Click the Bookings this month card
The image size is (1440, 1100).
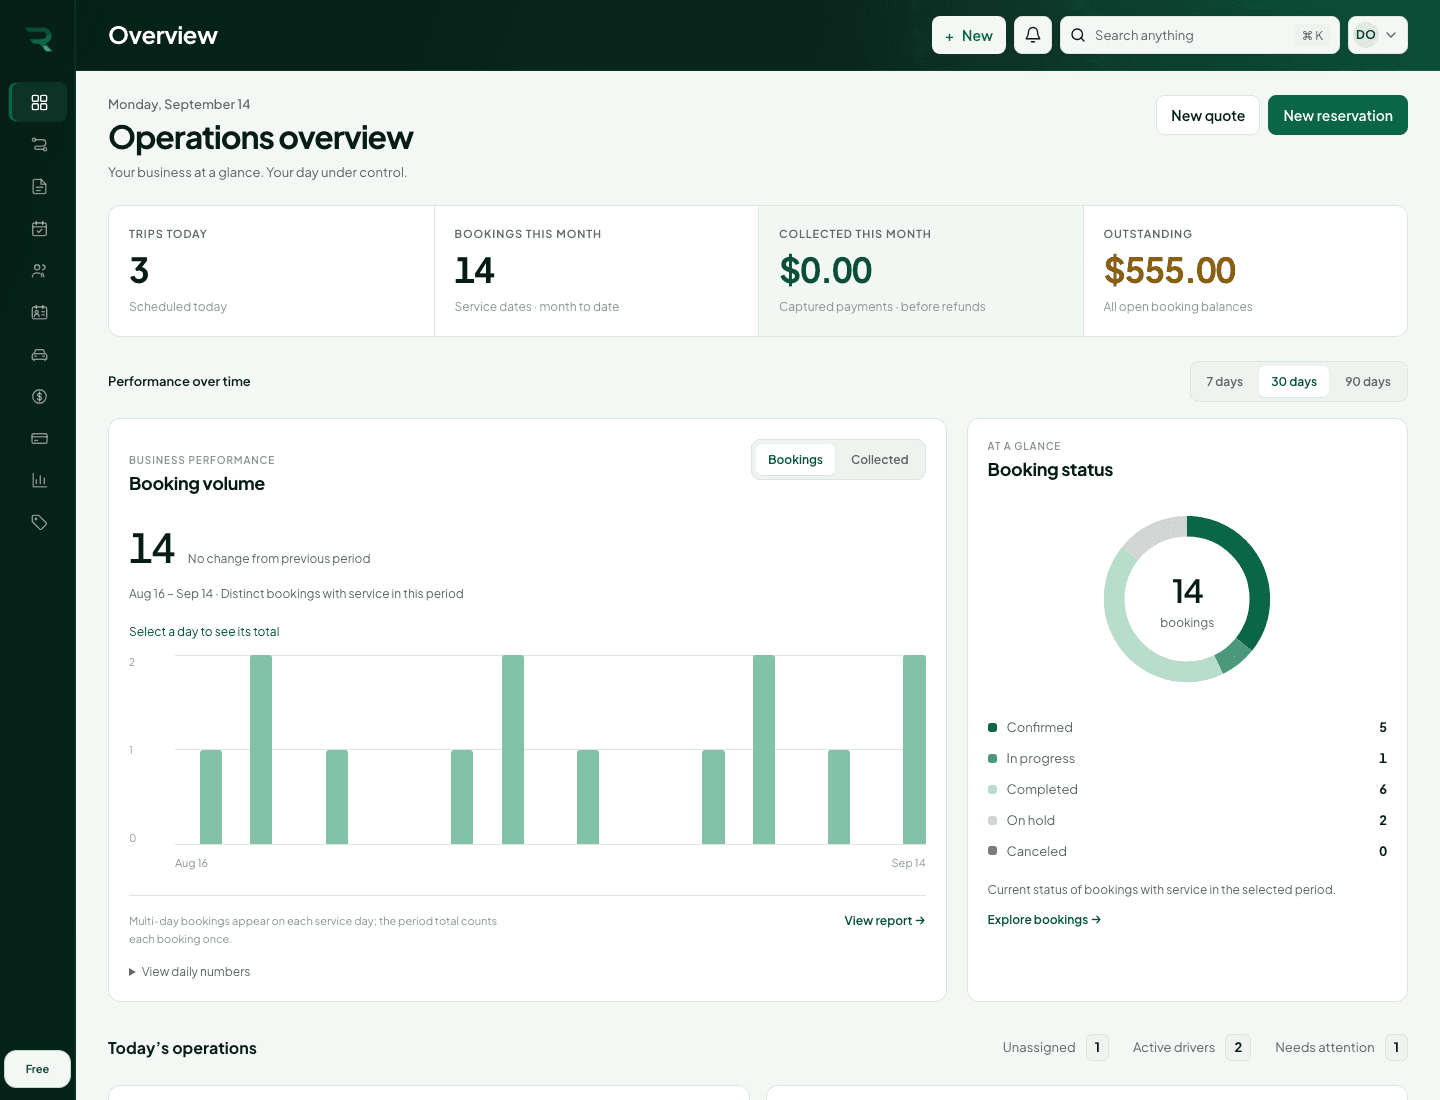tap(596, 271)
